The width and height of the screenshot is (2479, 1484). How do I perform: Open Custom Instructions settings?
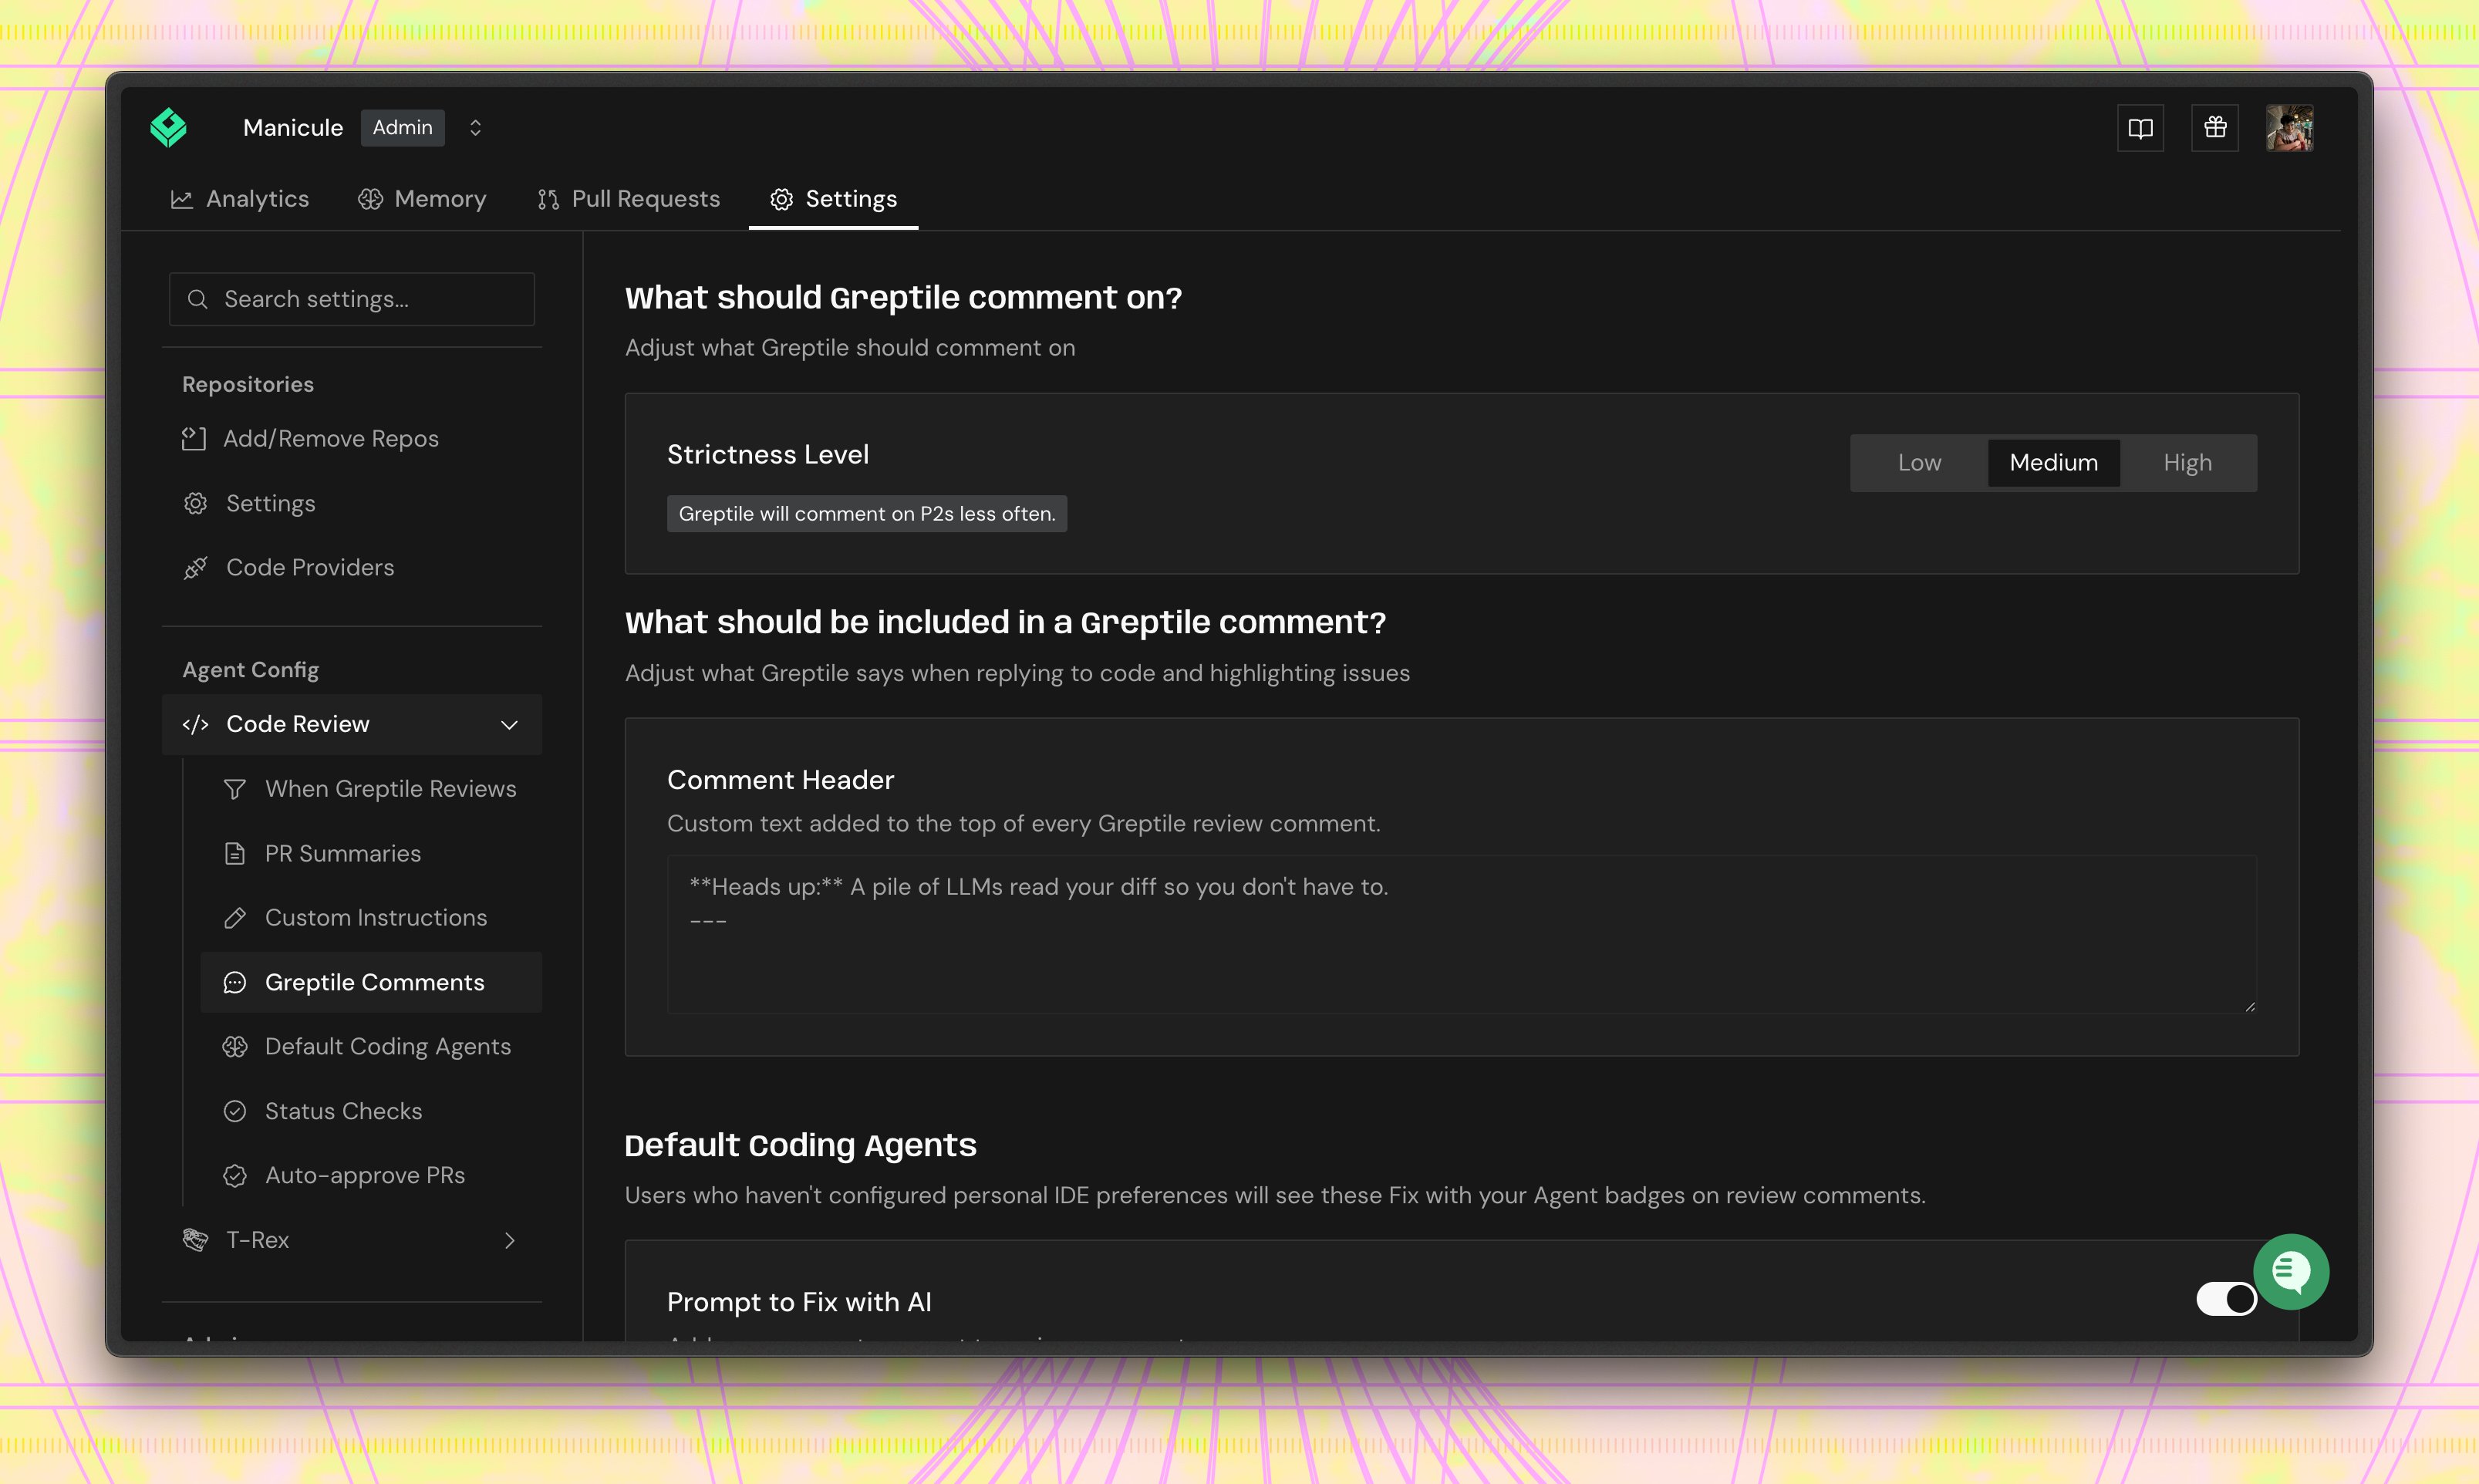[371, 918]
